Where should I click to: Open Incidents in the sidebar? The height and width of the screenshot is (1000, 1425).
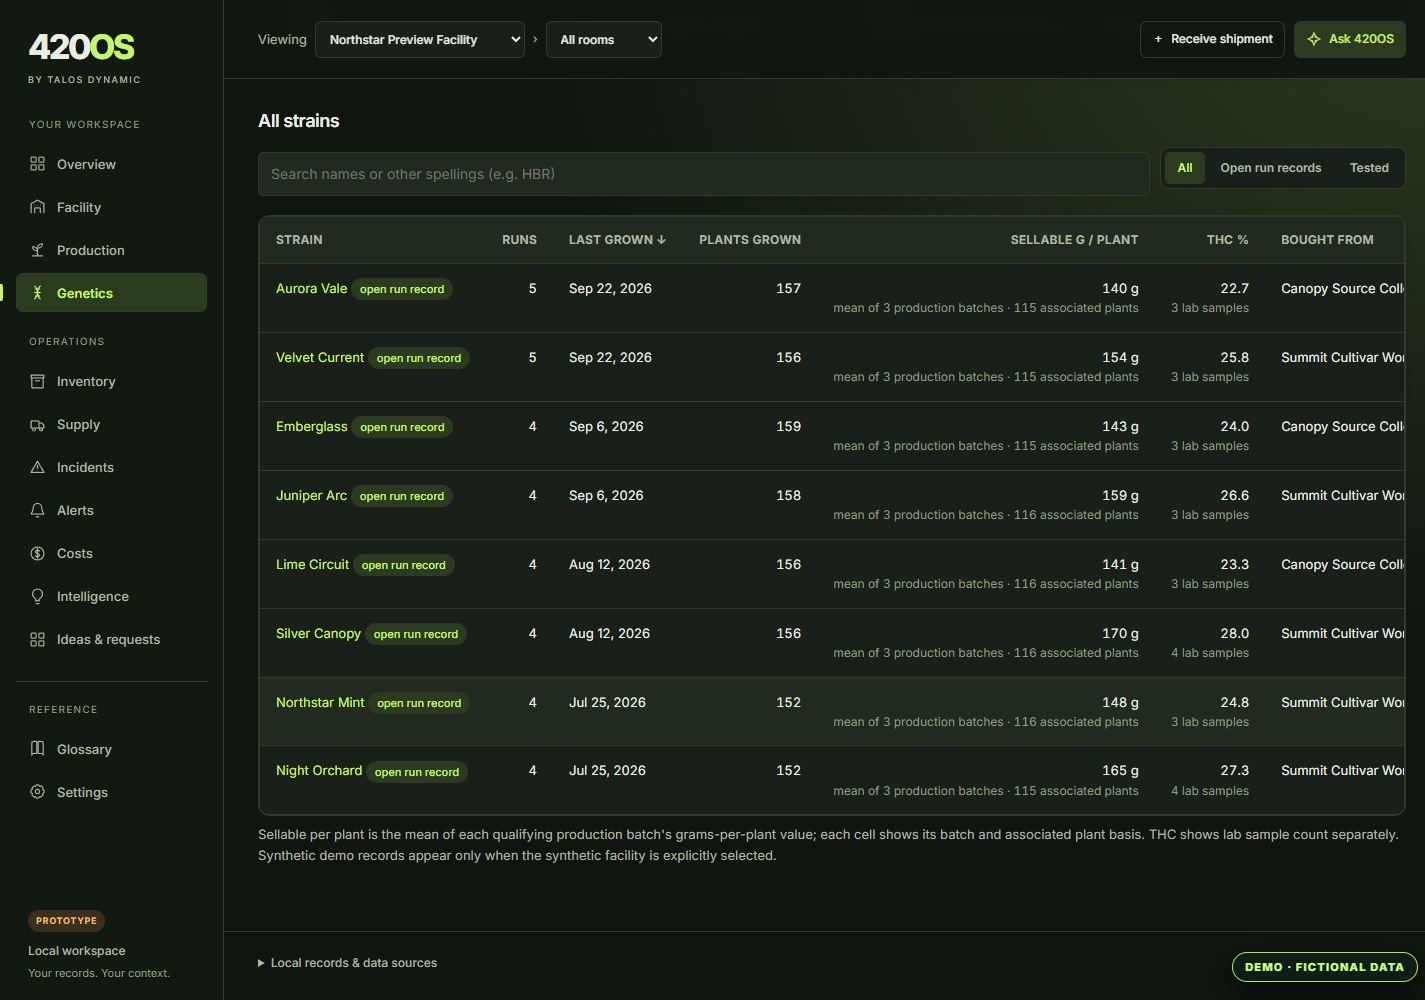coord(111,467)
